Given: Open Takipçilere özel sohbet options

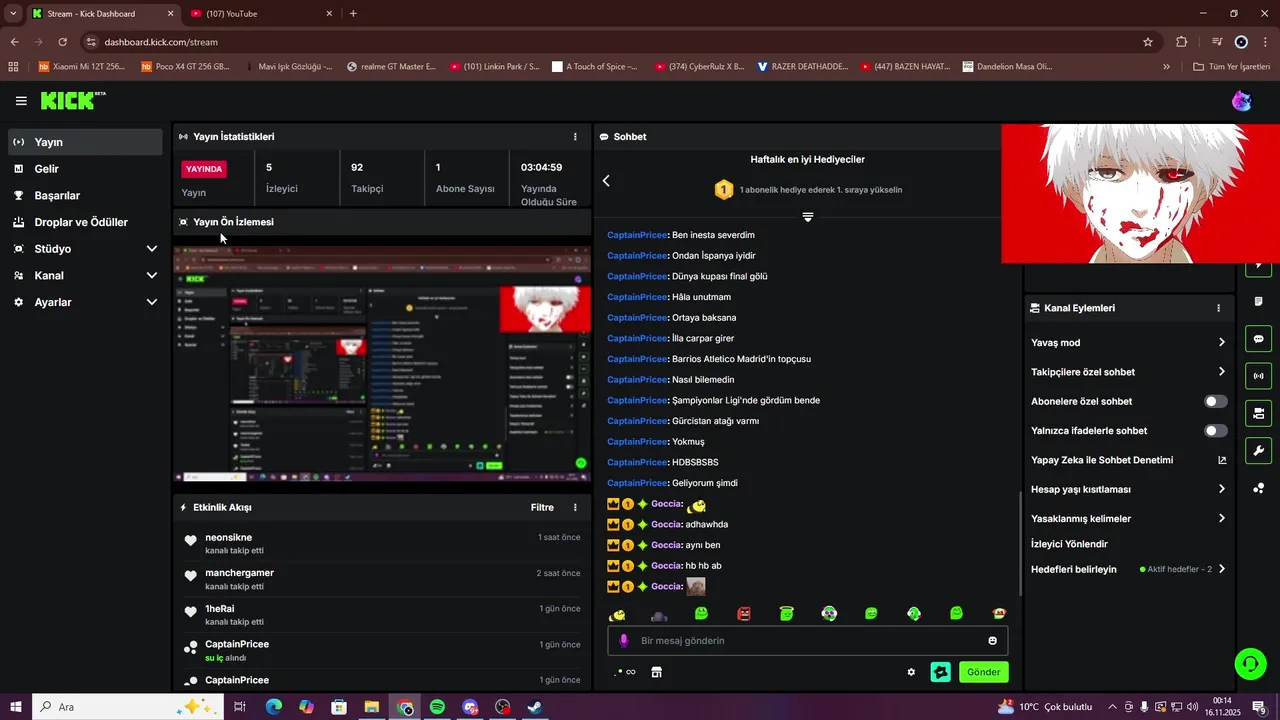Looking at the screenshot, I should pyautogui.click(x=1128, y=372).
